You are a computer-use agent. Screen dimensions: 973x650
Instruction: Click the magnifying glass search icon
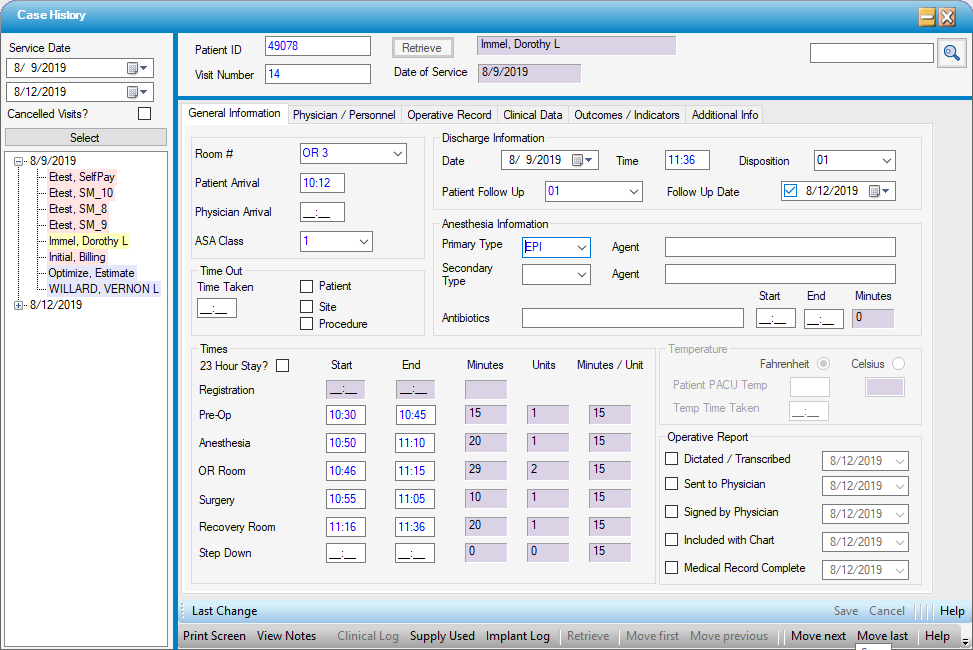click(951, 53)
